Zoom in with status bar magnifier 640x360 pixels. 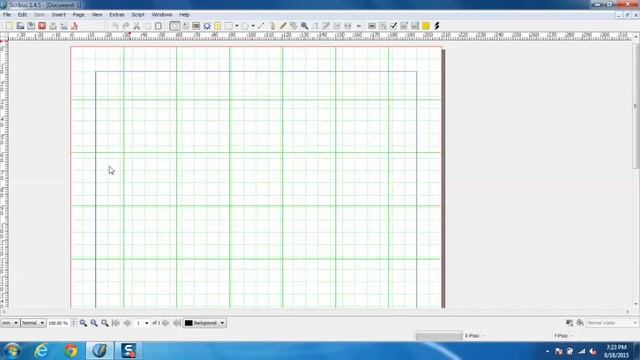(105, 323)
